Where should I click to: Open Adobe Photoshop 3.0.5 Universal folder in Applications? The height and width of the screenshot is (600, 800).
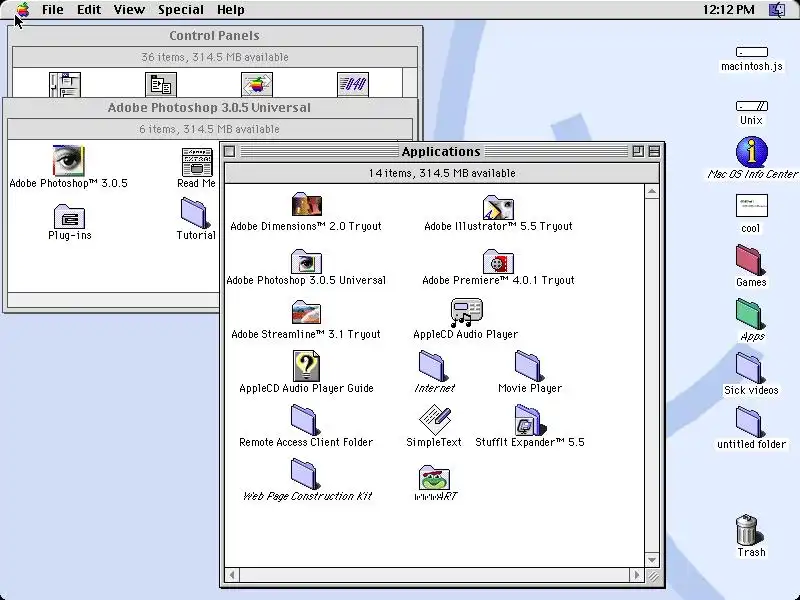click(306, 261)
